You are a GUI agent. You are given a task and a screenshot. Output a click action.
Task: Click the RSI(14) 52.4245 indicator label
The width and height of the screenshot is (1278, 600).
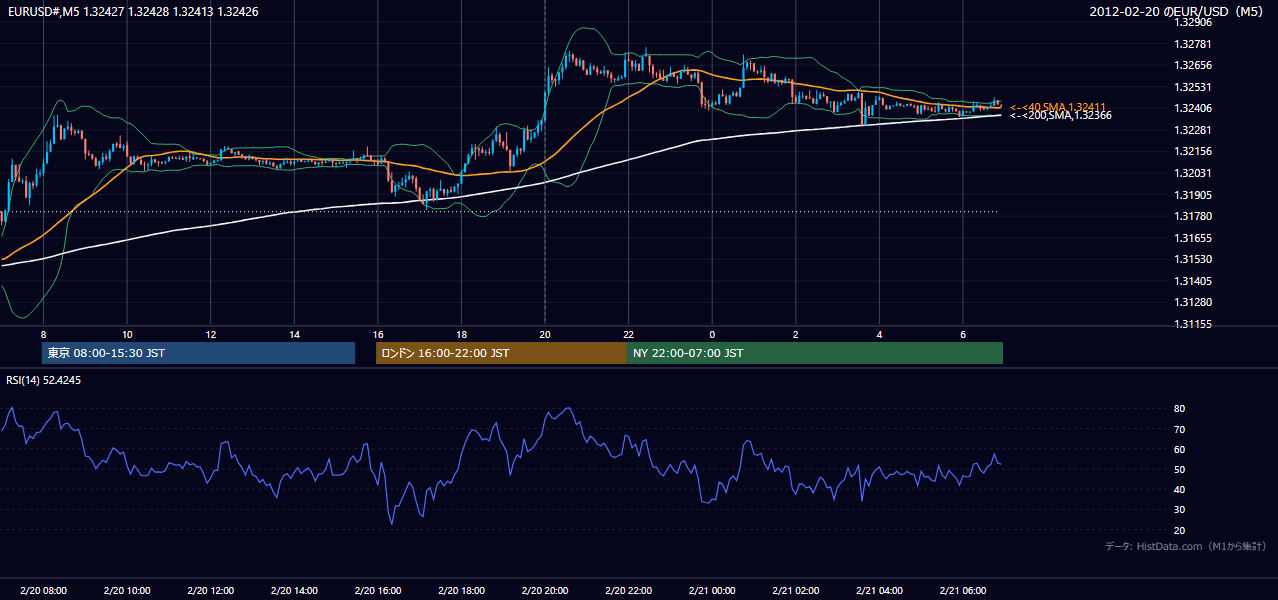[x=44, y=380]
